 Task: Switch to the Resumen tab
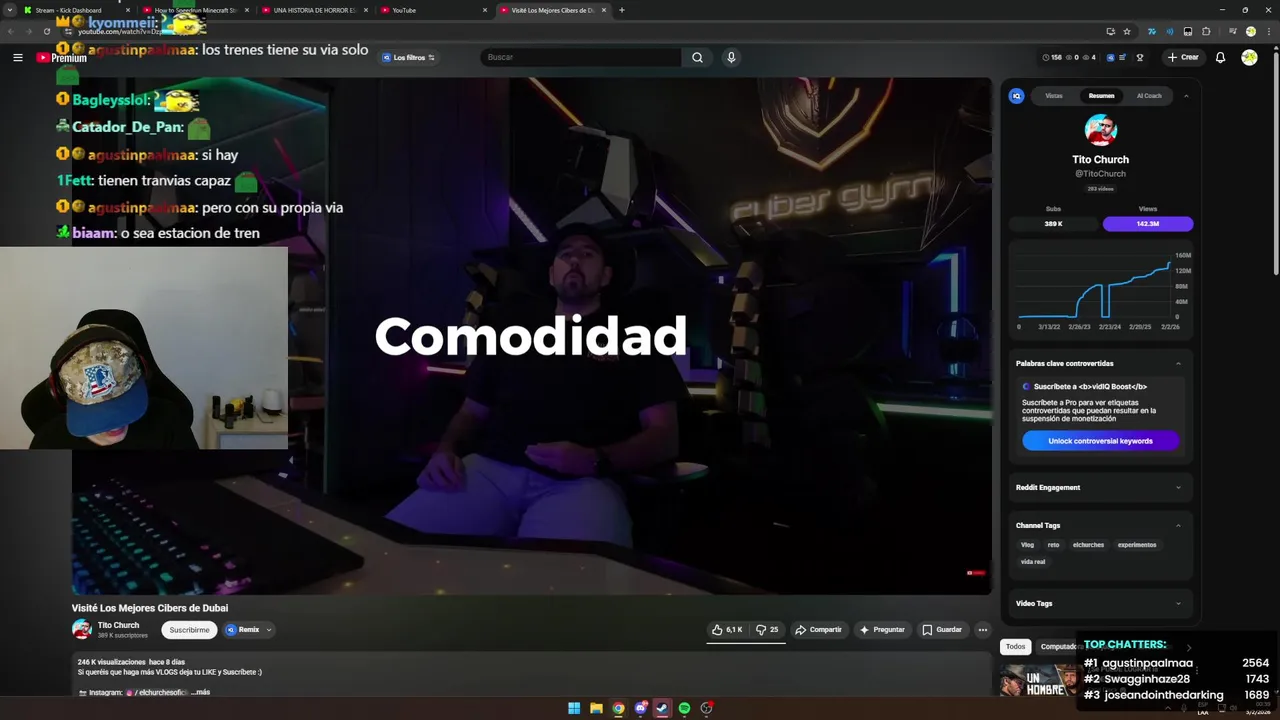(x=1101, y=96)
